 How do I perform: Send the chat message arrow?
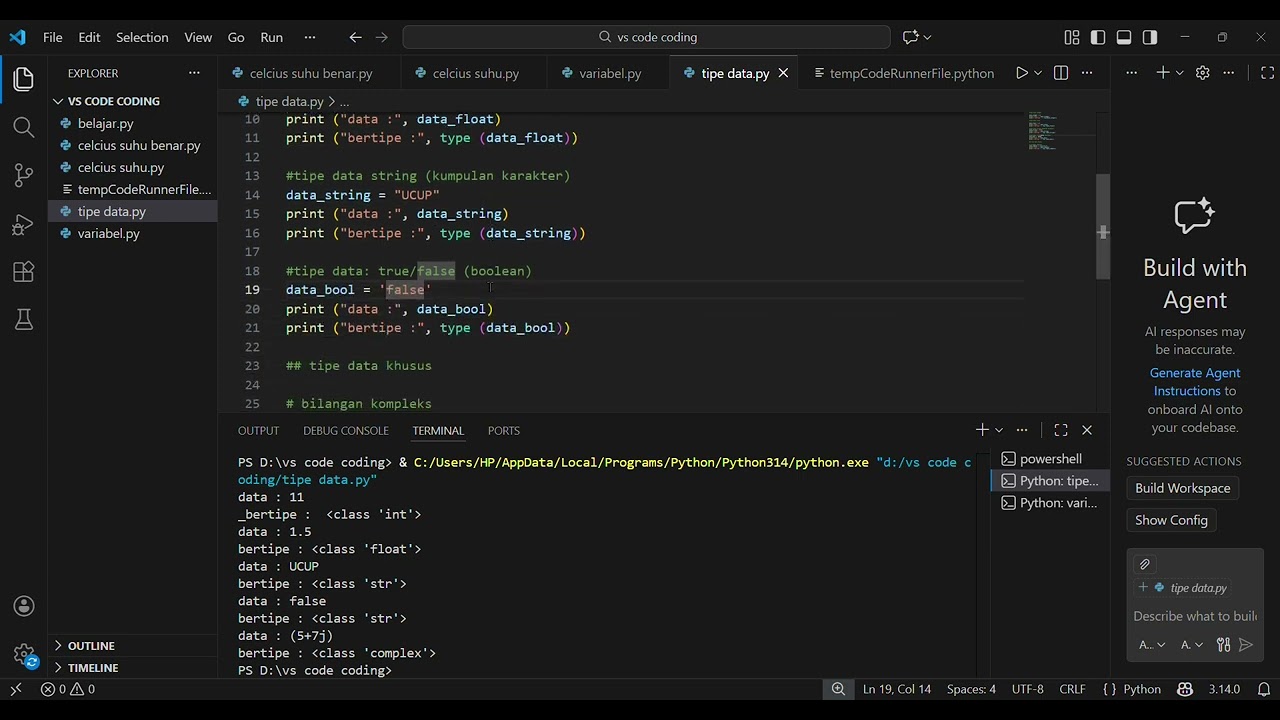(1246, 645)
